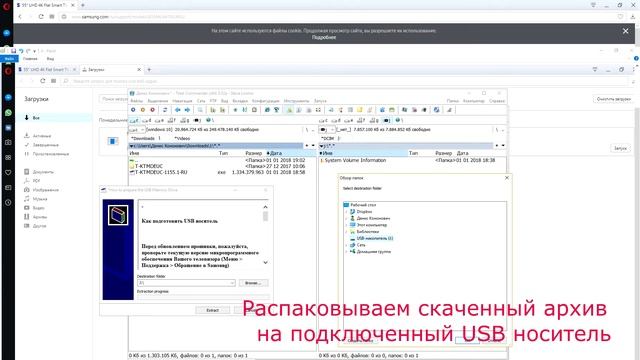The image size is (640, 360).
Task: Expand Этот компьютер node in folder tree
Action: (x=347, y=225)
